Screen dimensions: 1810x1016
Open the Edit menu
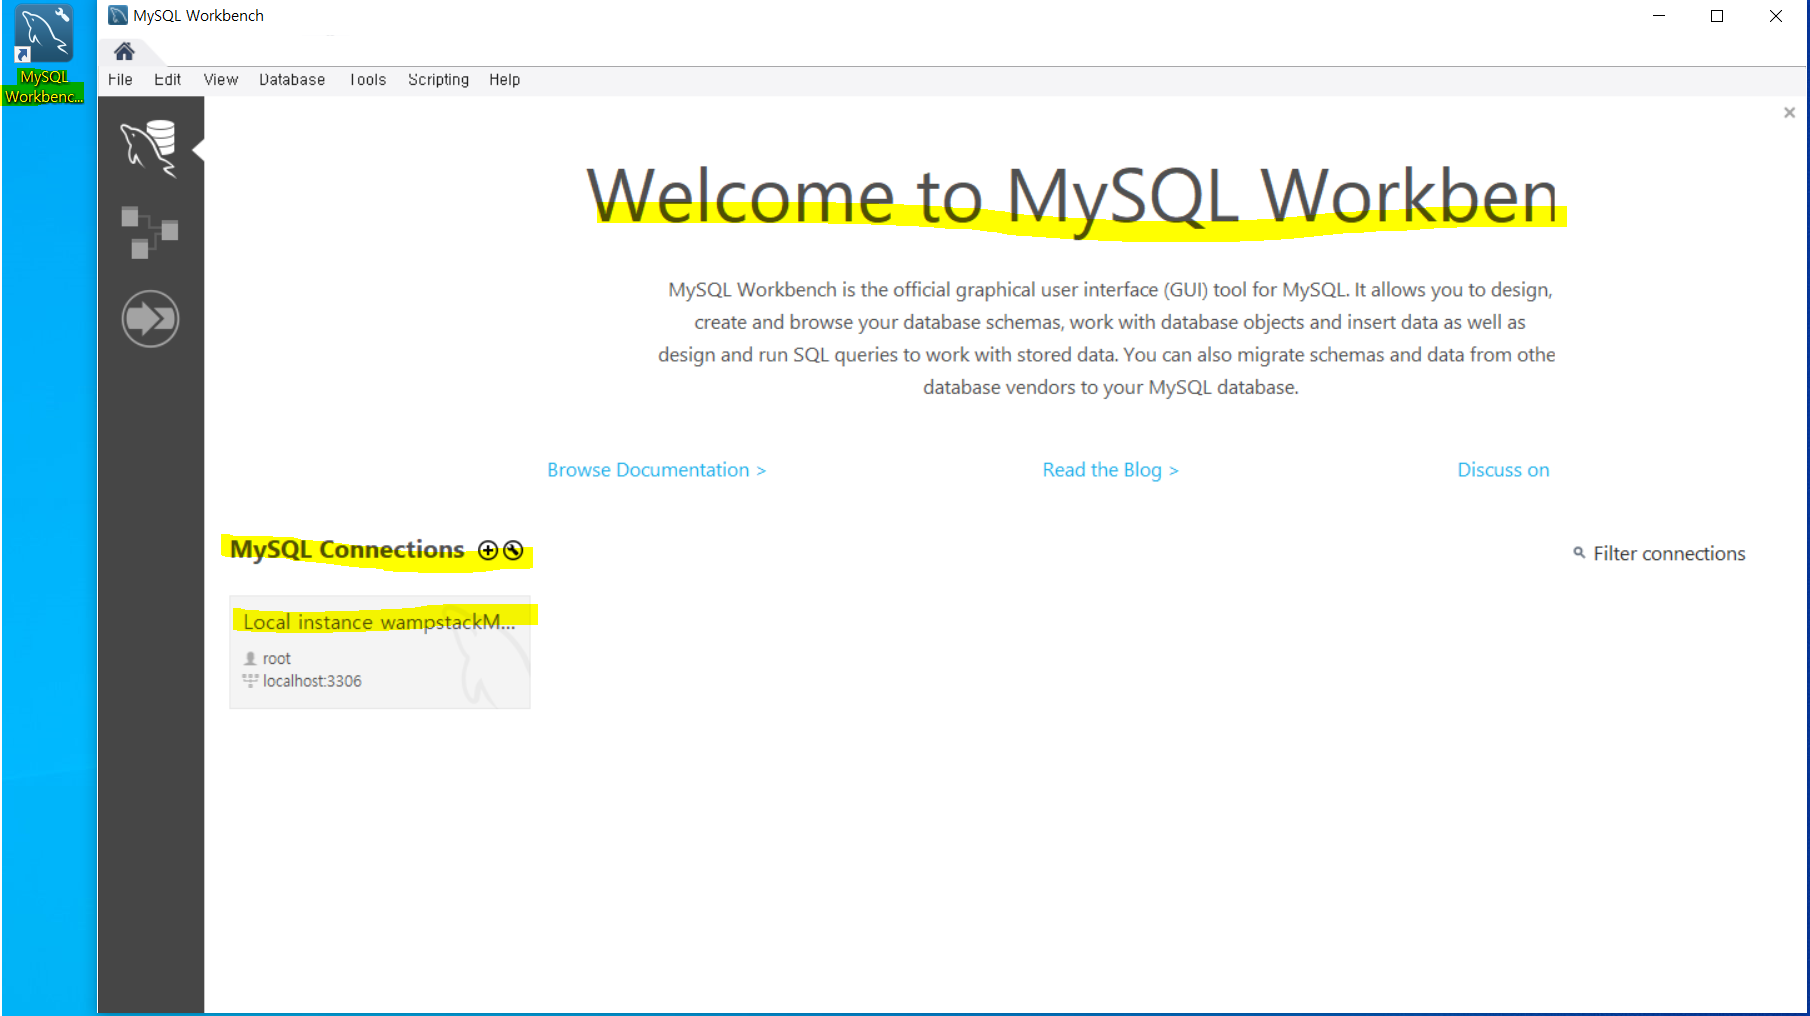167,80
